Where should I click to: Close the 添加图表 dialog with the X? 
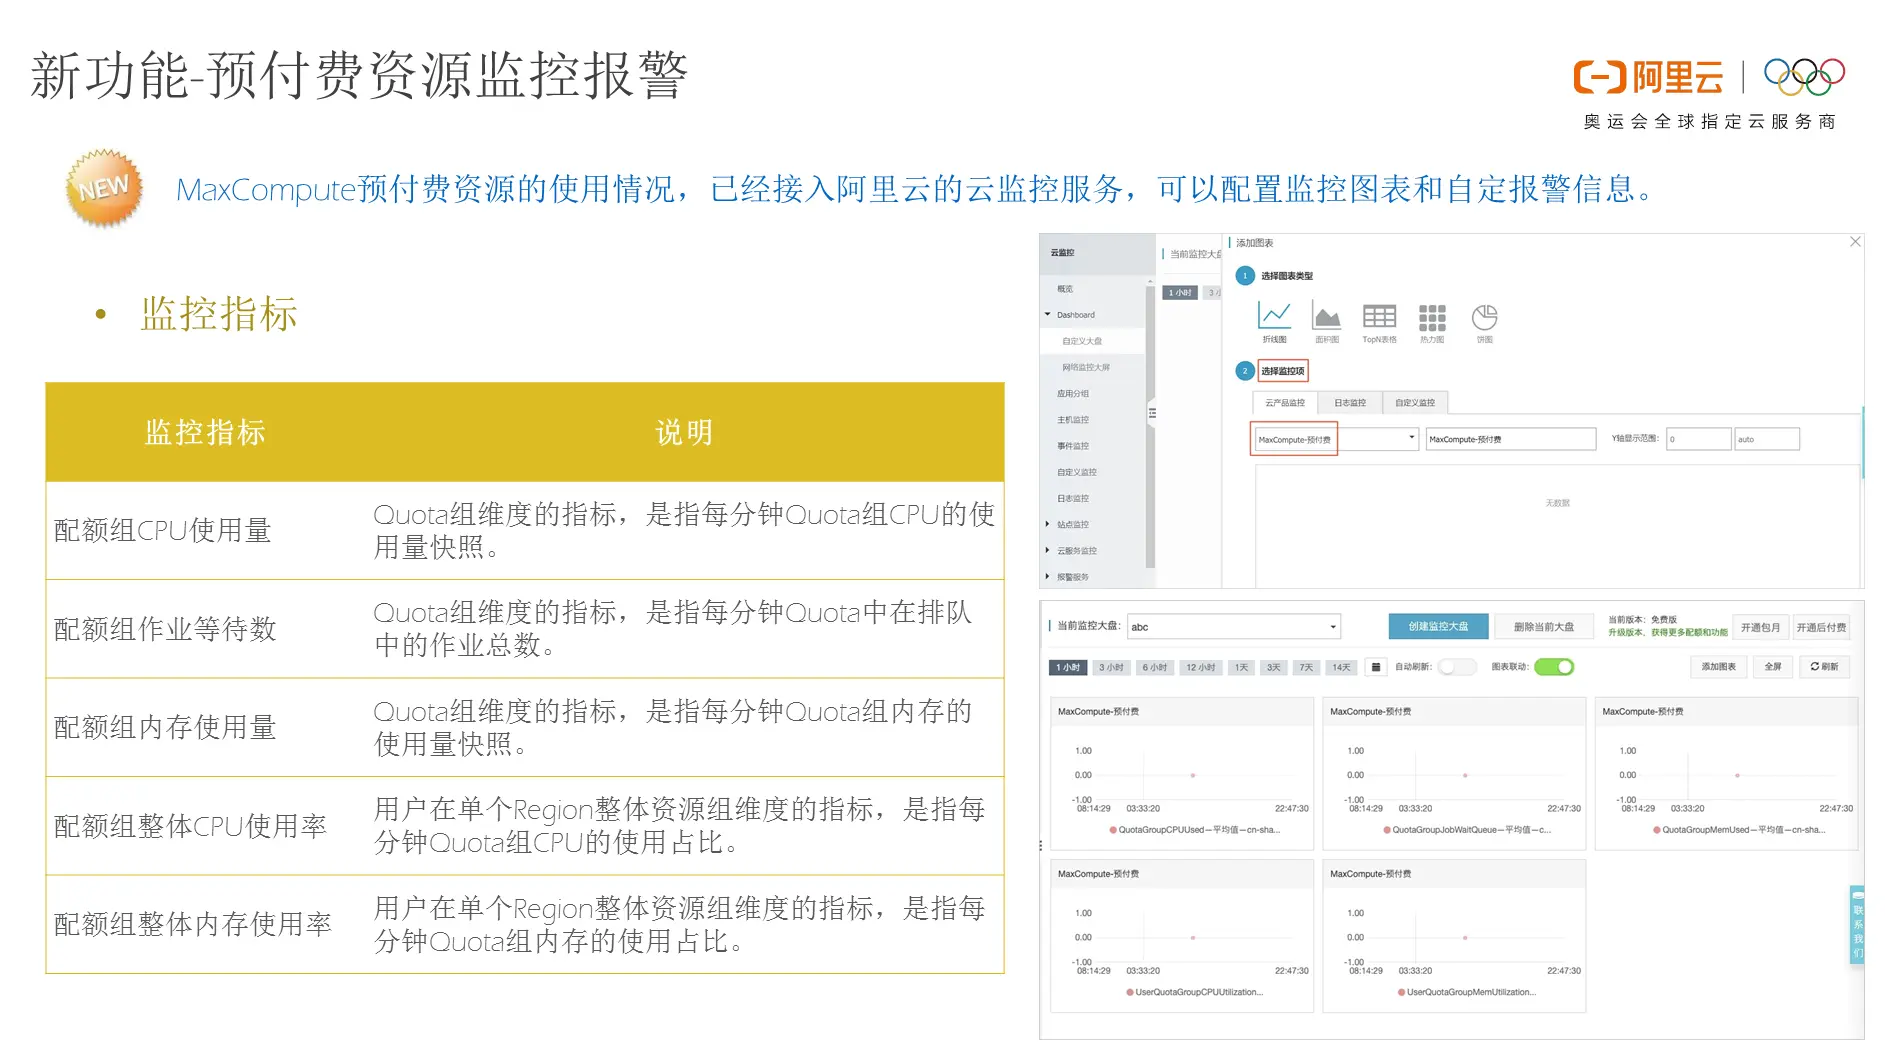pyautogui.click(x=1855, y=242)
